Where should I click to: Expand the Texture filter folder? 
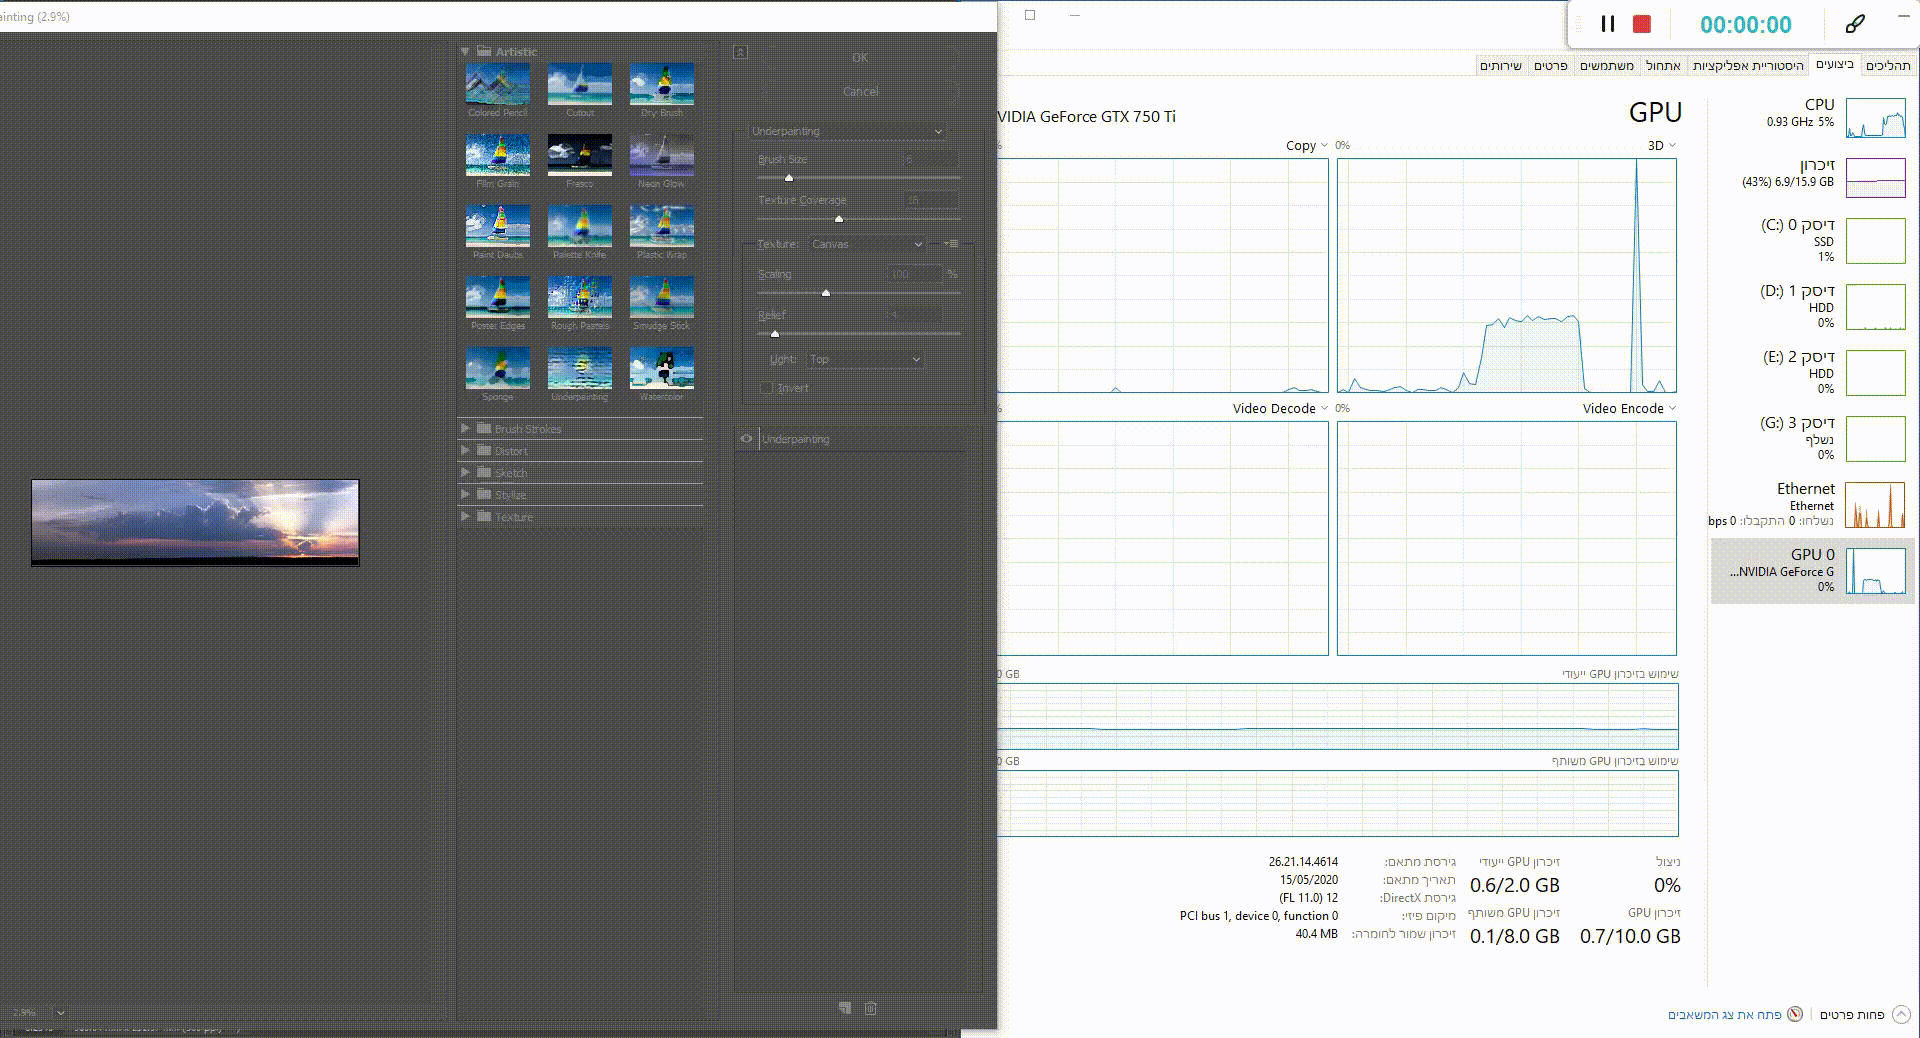point(465,516)
